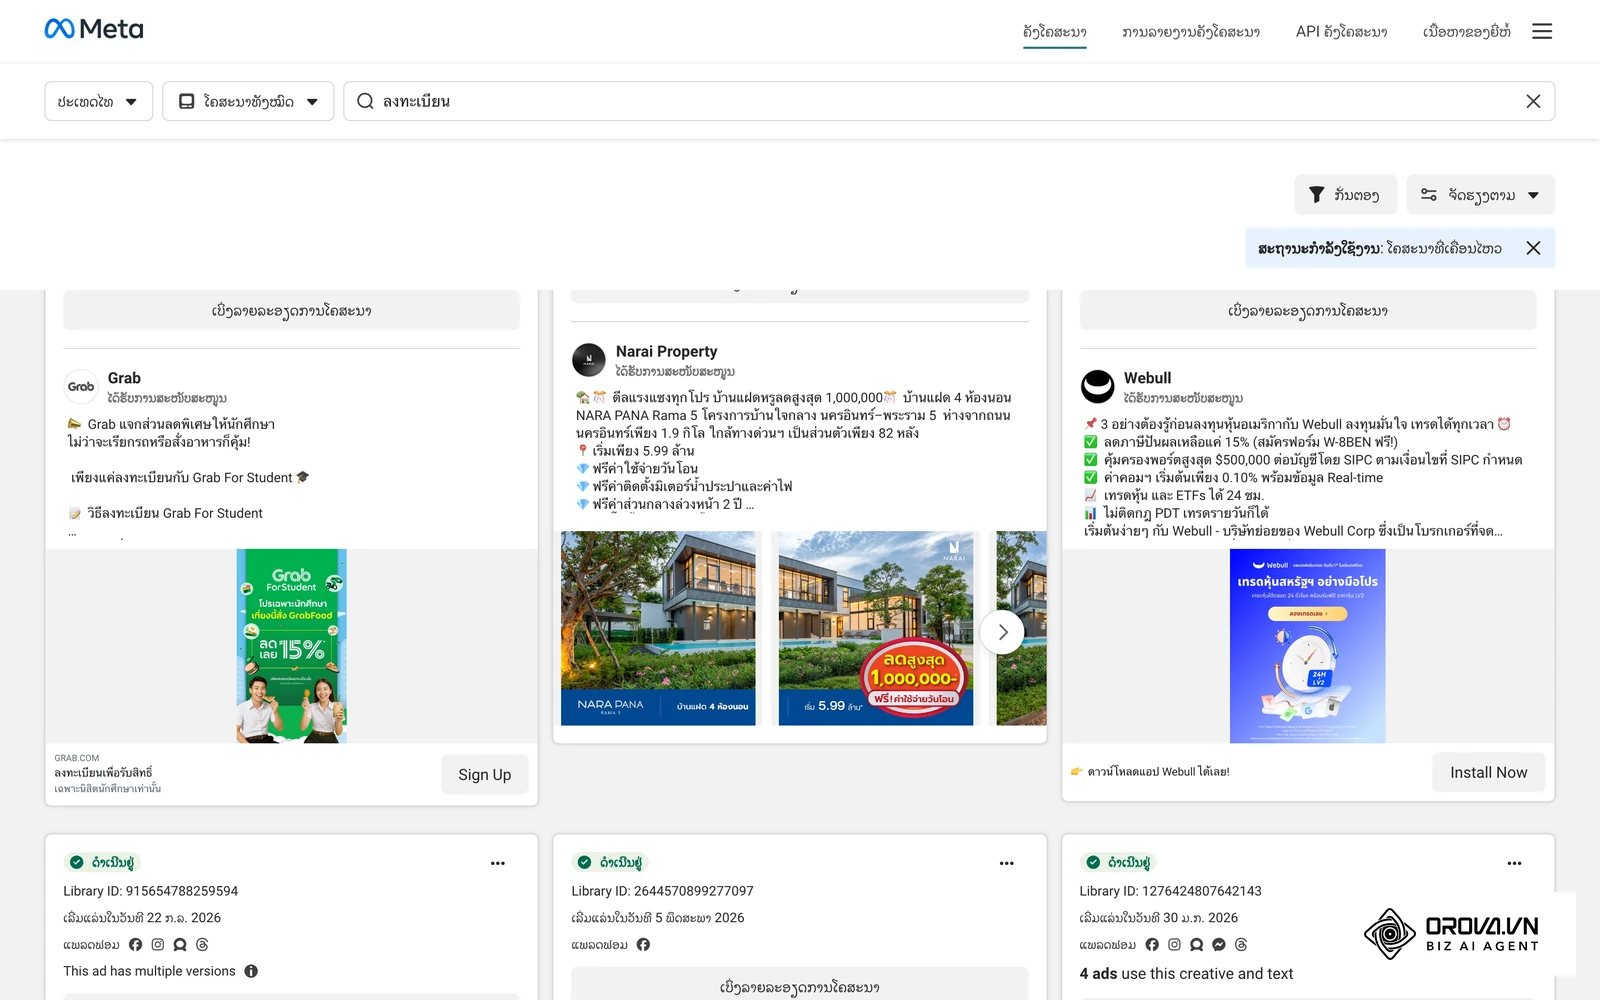This screenshot has height=1000, width=1600.
Task: Open first Narai Pana house image
Action: click(x=658, y=628)
